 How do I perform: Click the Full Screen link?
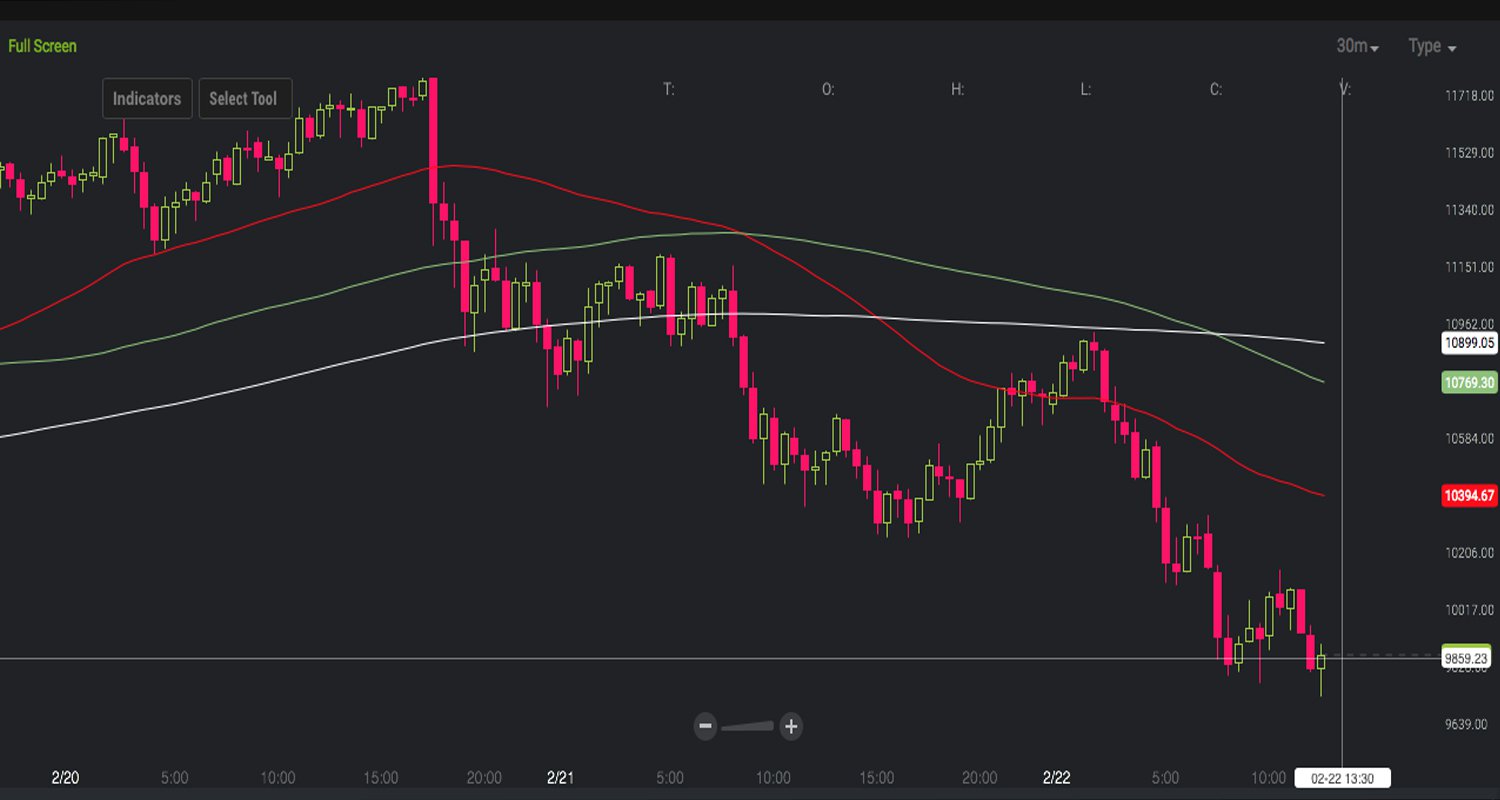pyautogui.click(x=42, y=46)
